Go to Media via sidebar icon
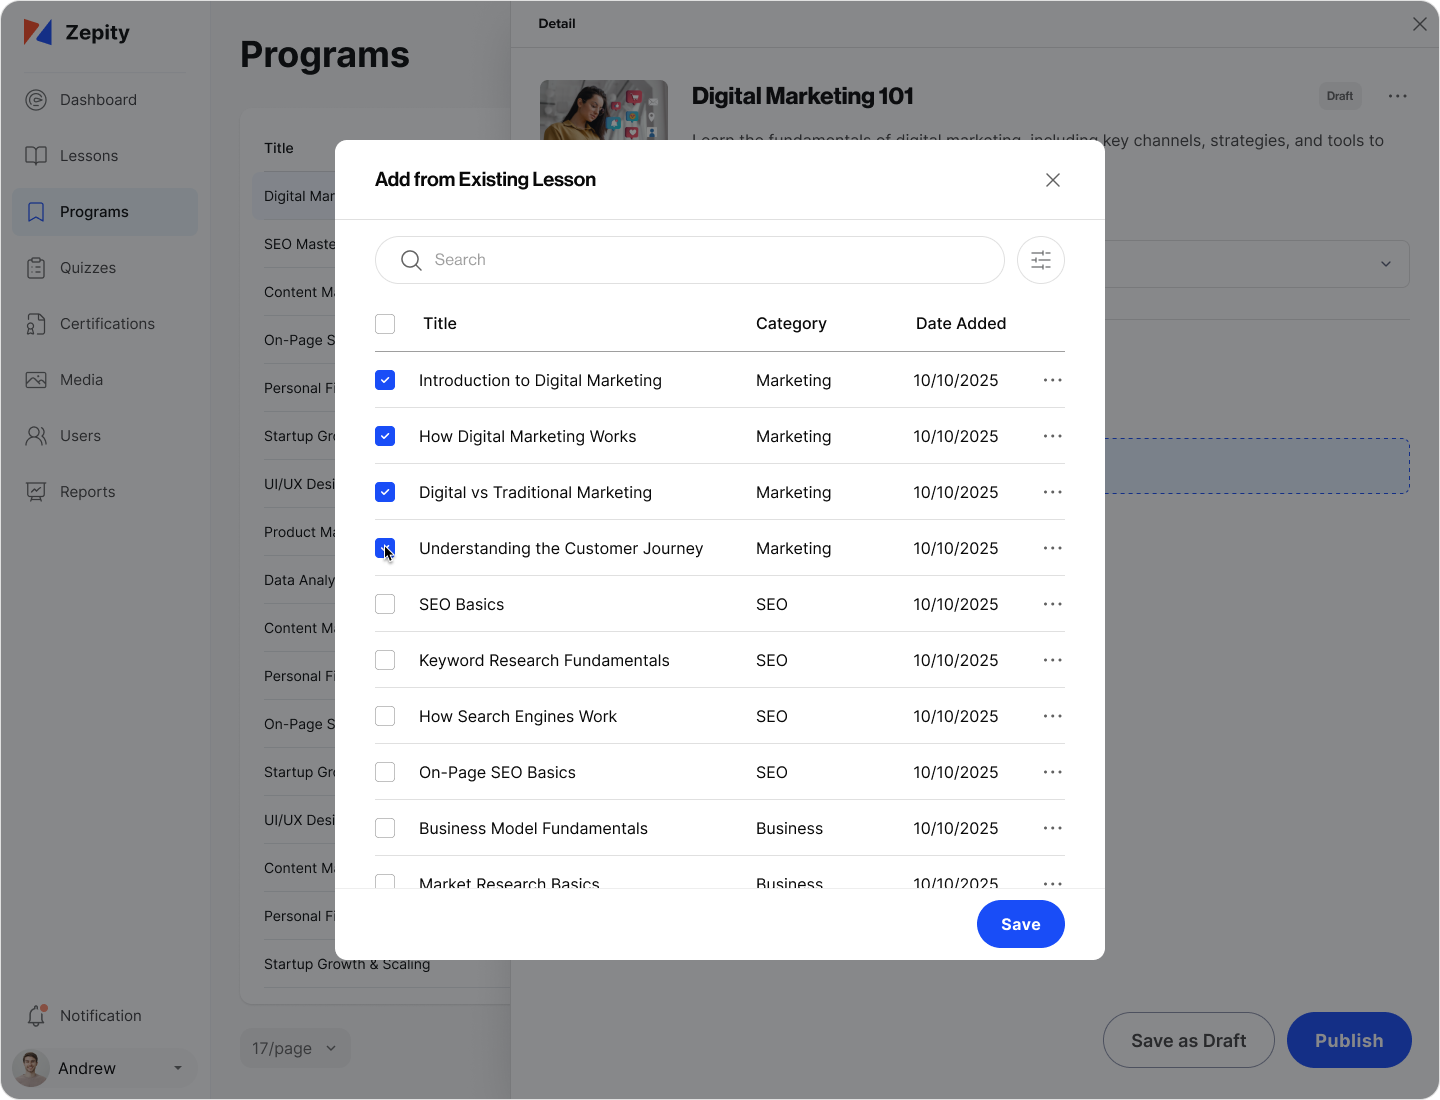This screenshot has height=1100, width=1440. click(36, 380)
